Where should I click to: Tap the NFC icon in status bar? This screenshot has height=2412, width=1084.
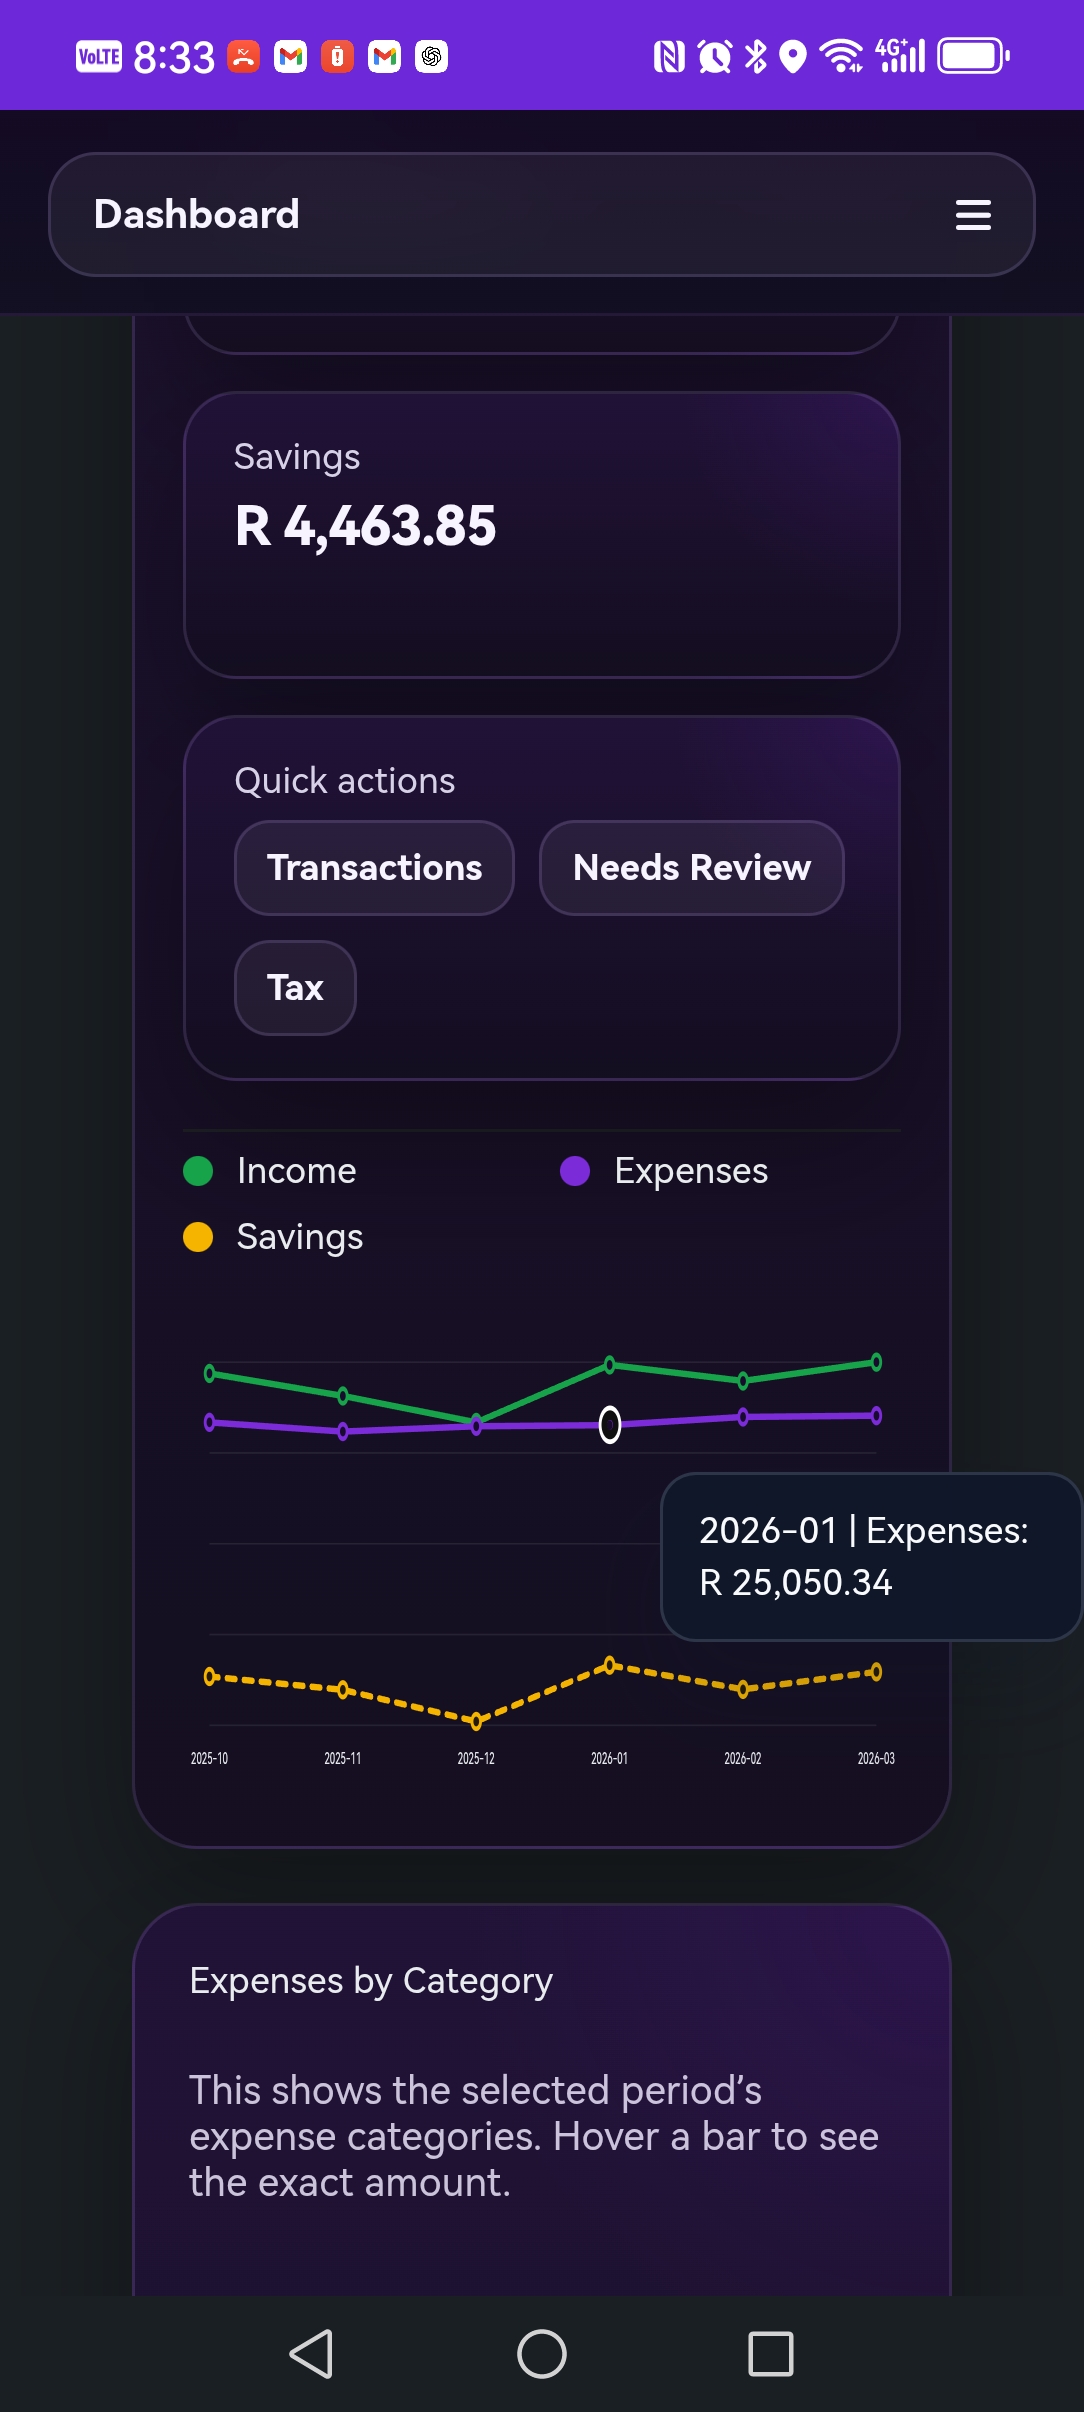tap(666, 54)
